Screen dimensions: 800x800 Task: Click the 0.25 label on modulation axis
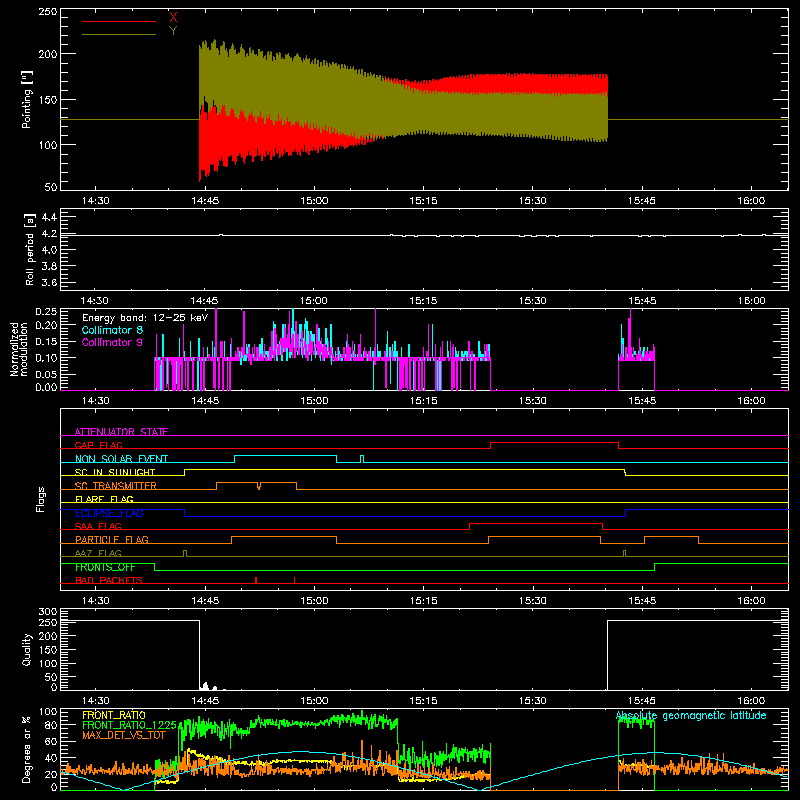[46, 312]
